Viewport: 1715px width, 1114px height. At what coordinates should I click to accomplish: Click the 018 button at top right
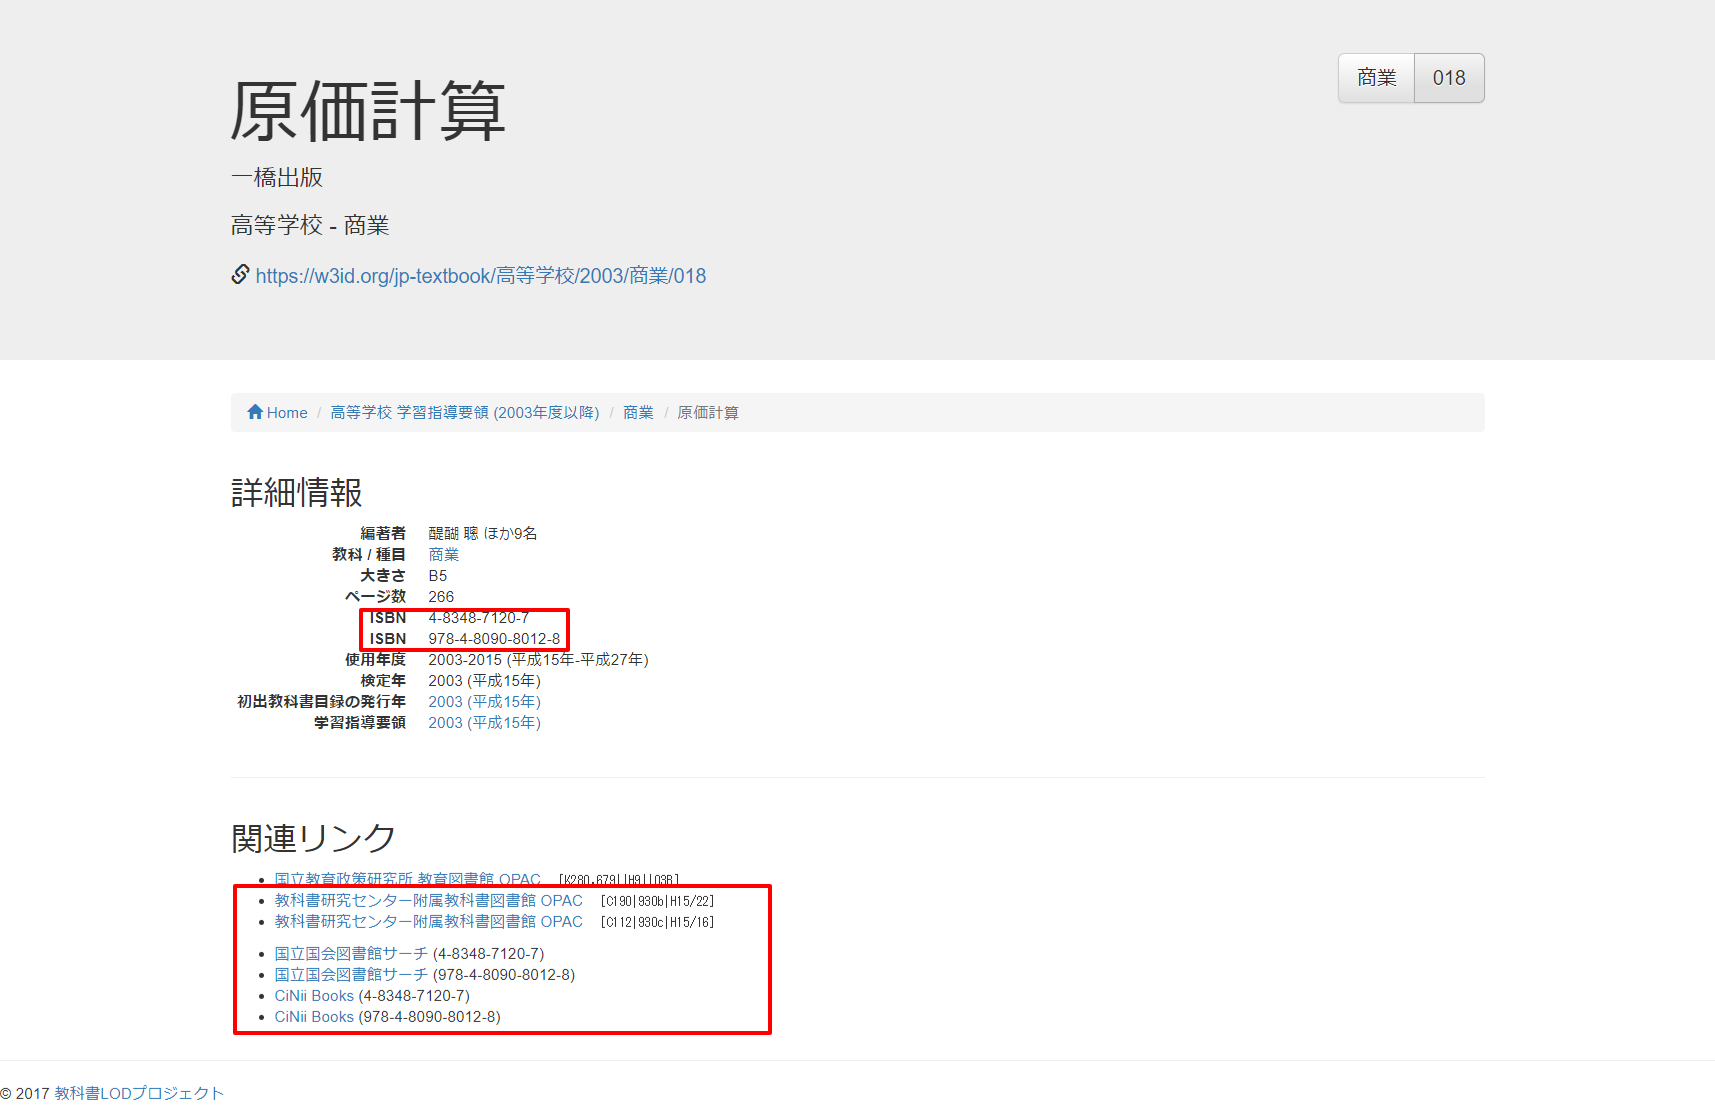tap(1448, 77)
